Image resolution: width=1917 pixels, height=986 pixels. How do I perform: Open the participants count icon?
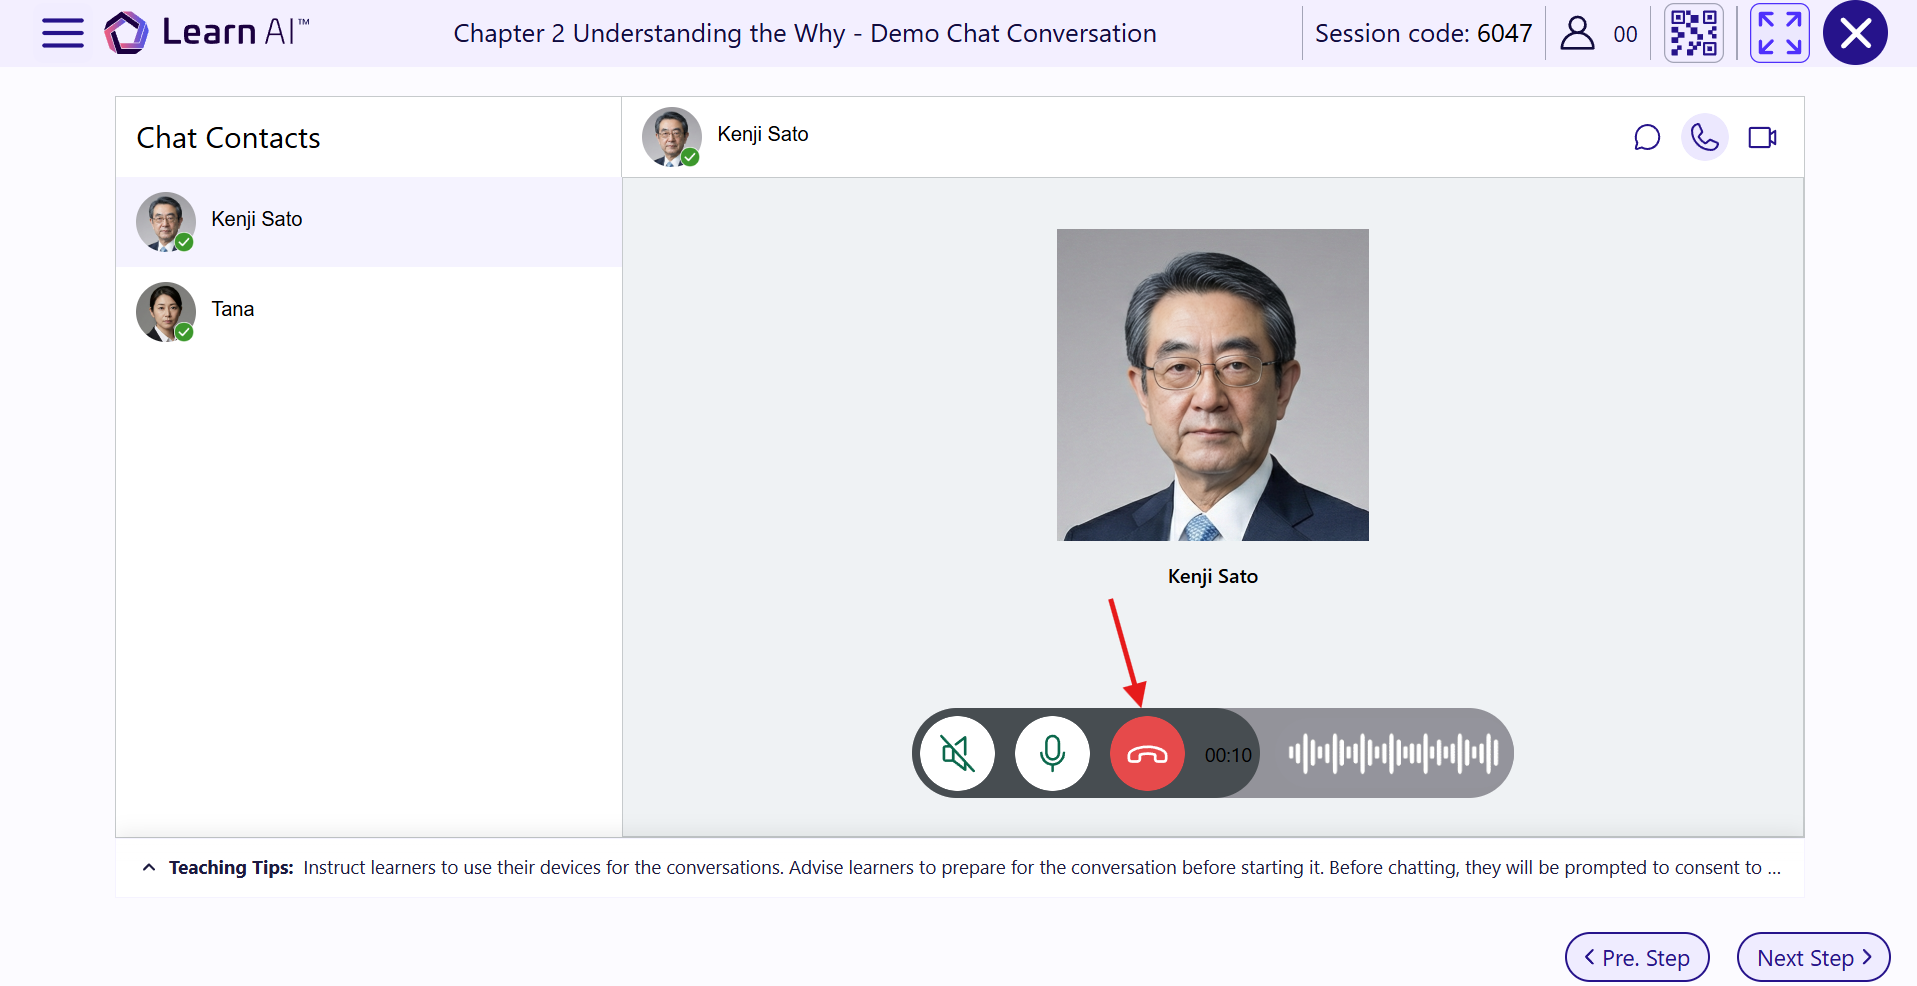tap(1577, 33)
